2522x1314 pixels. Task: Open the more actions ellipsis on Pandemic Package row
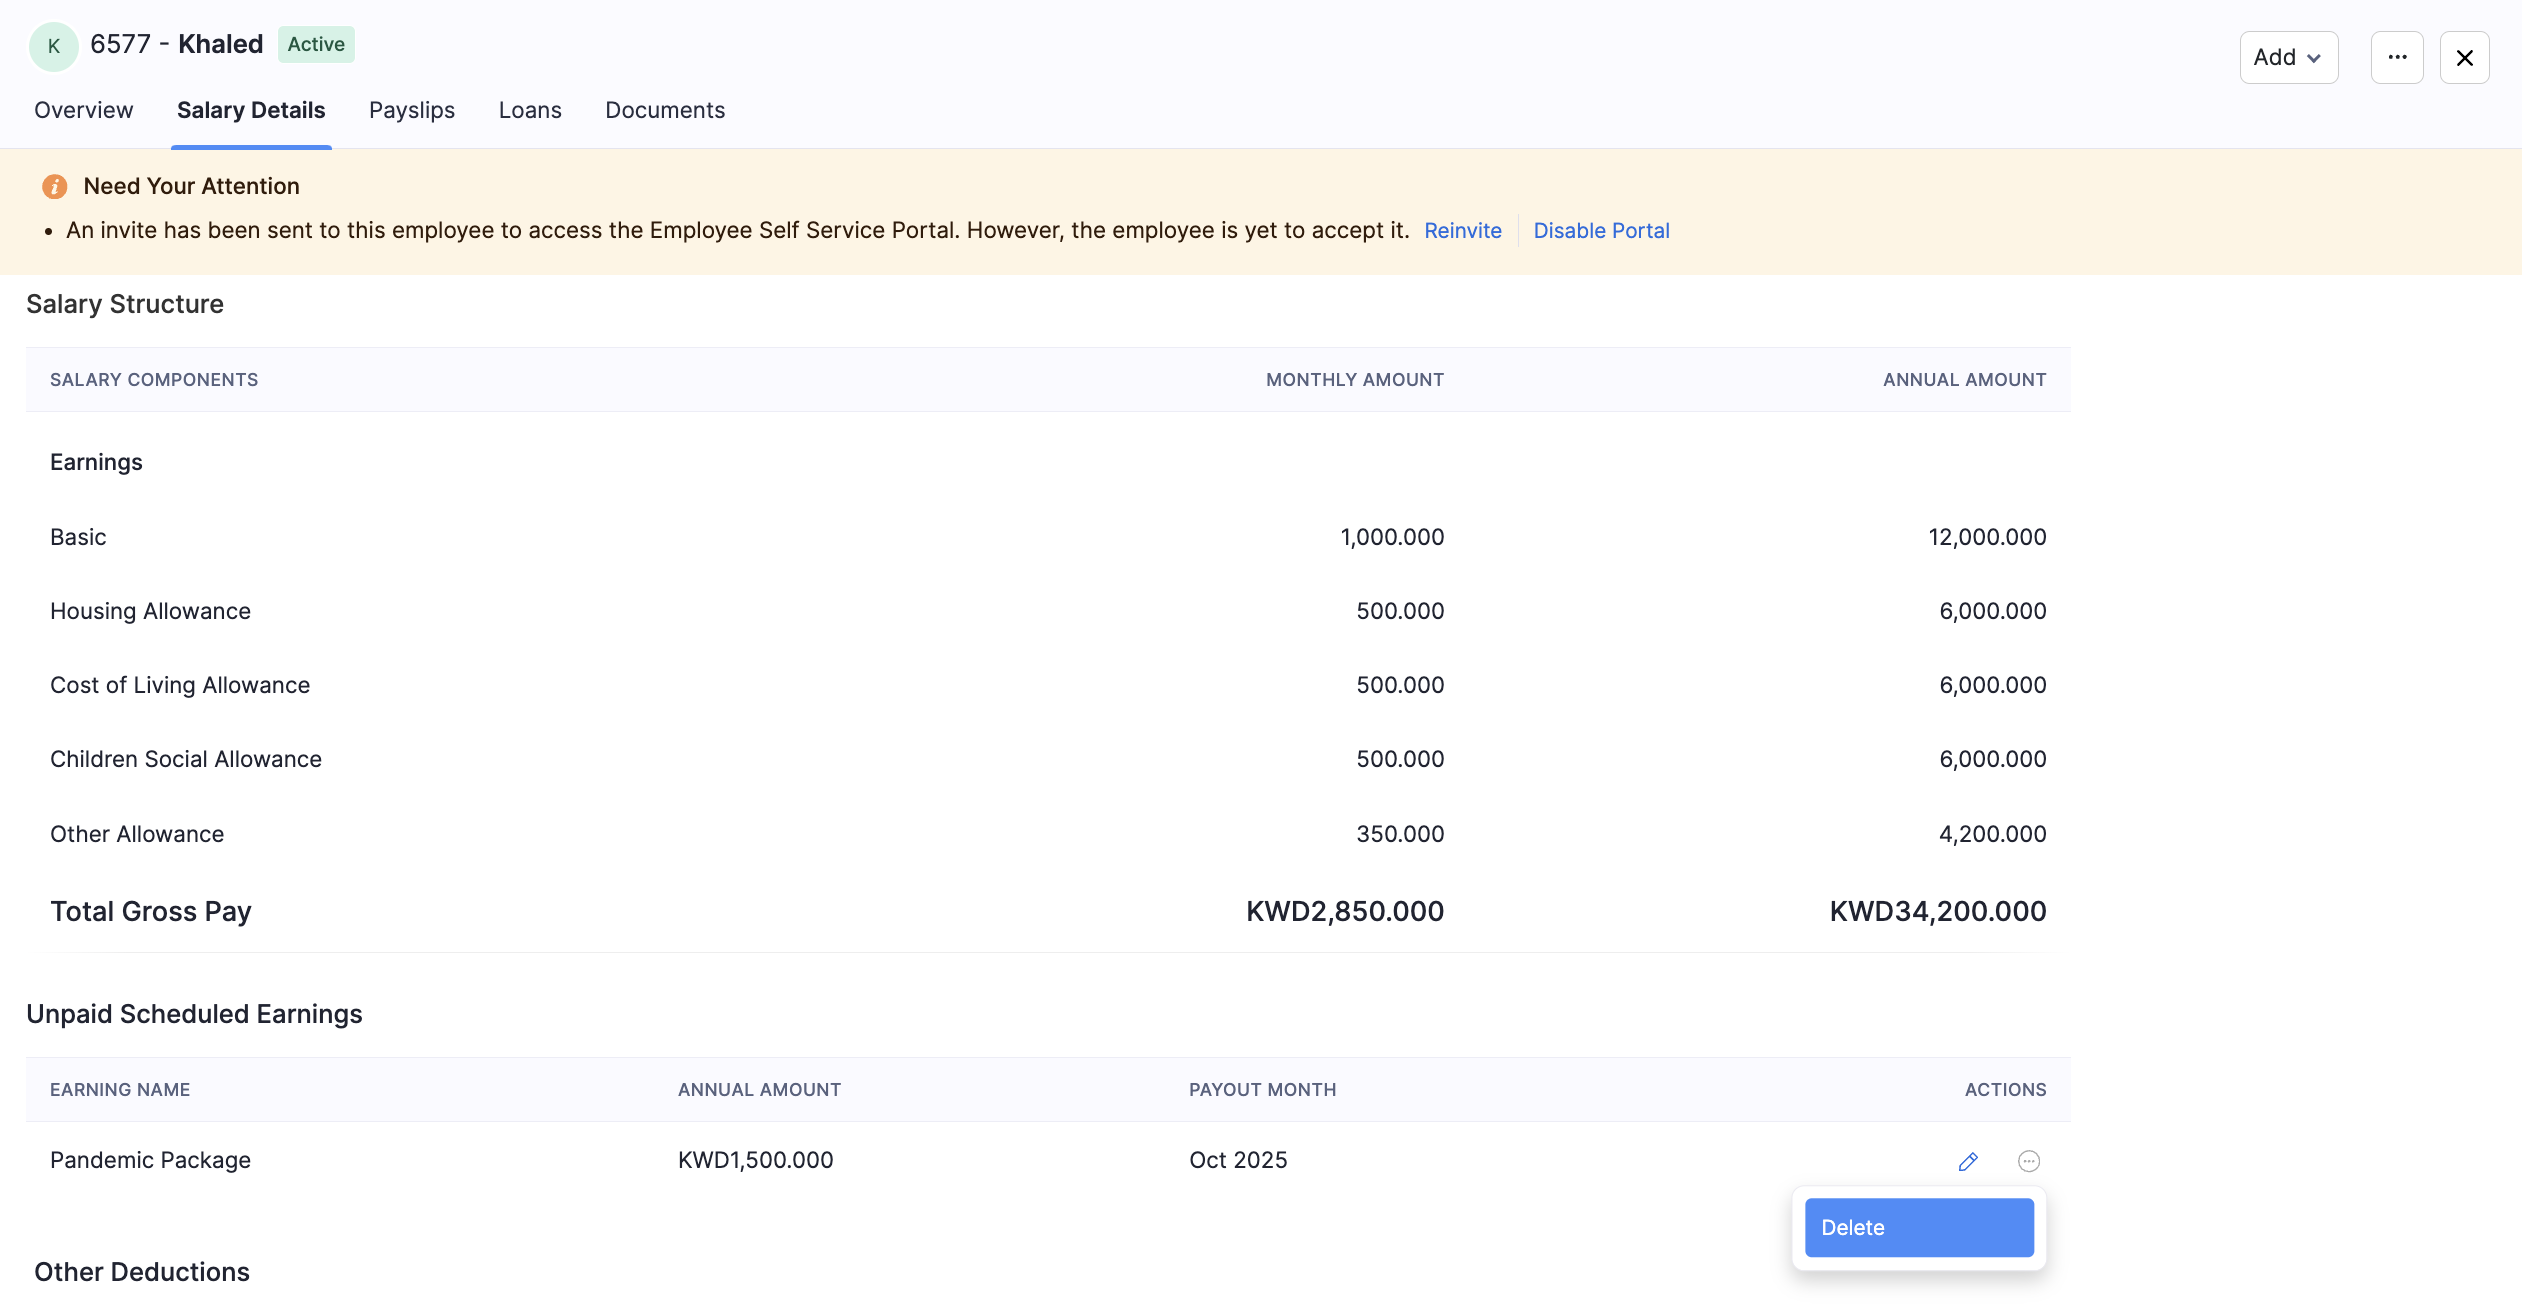(x=2030, y=1160)
